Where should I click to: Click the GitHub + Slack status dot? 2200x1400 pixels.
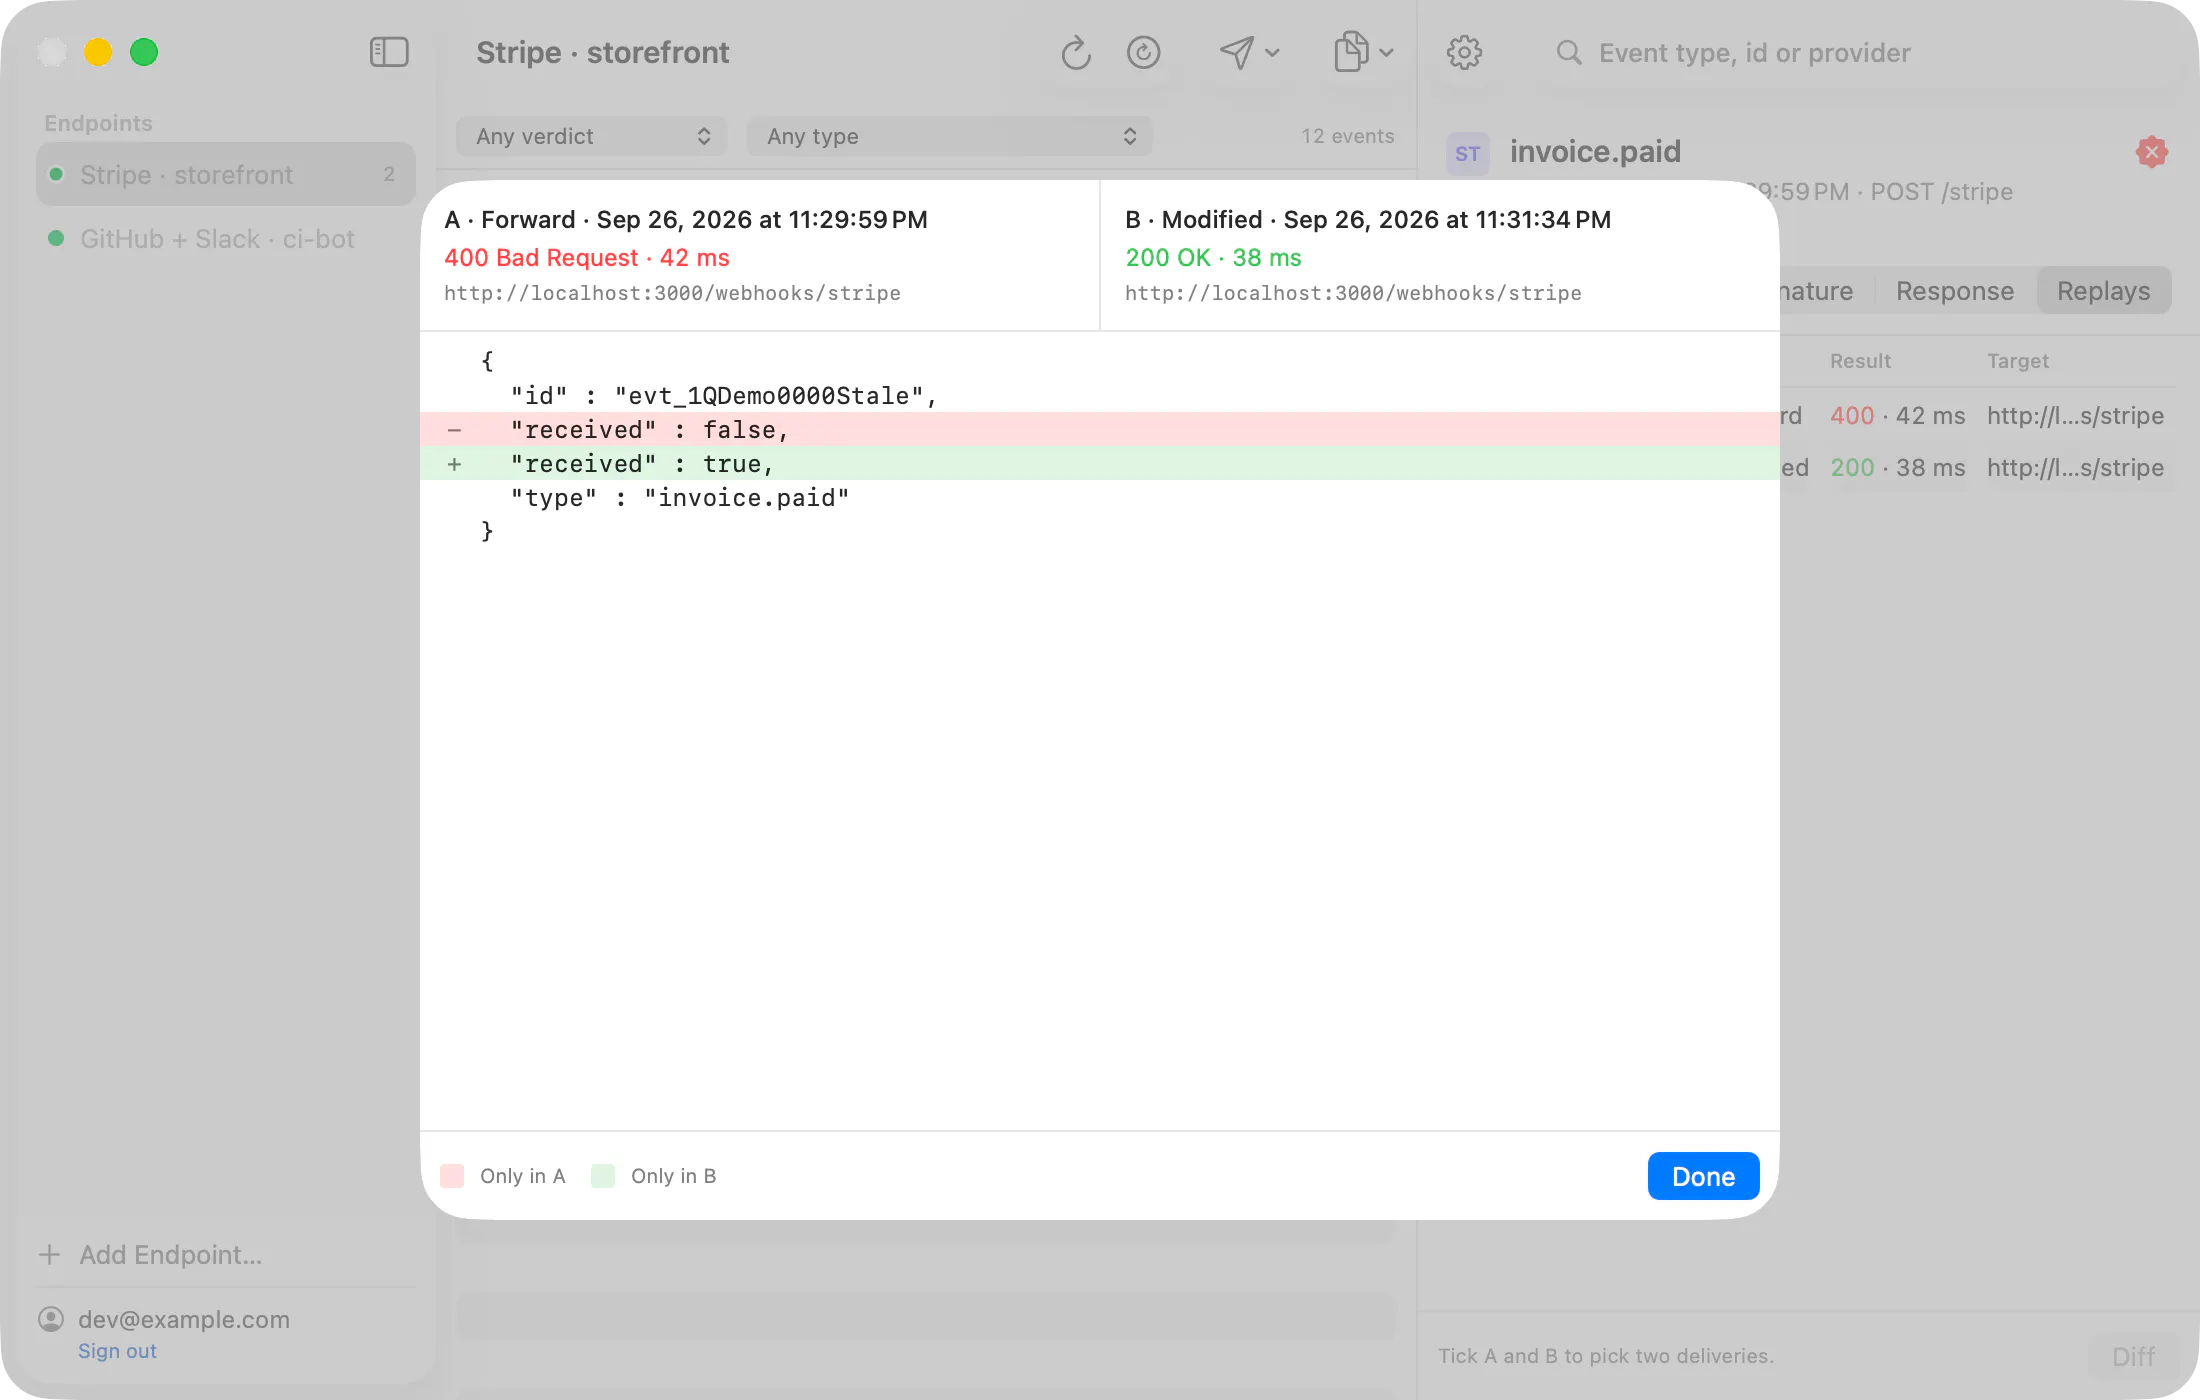point(57,239)
